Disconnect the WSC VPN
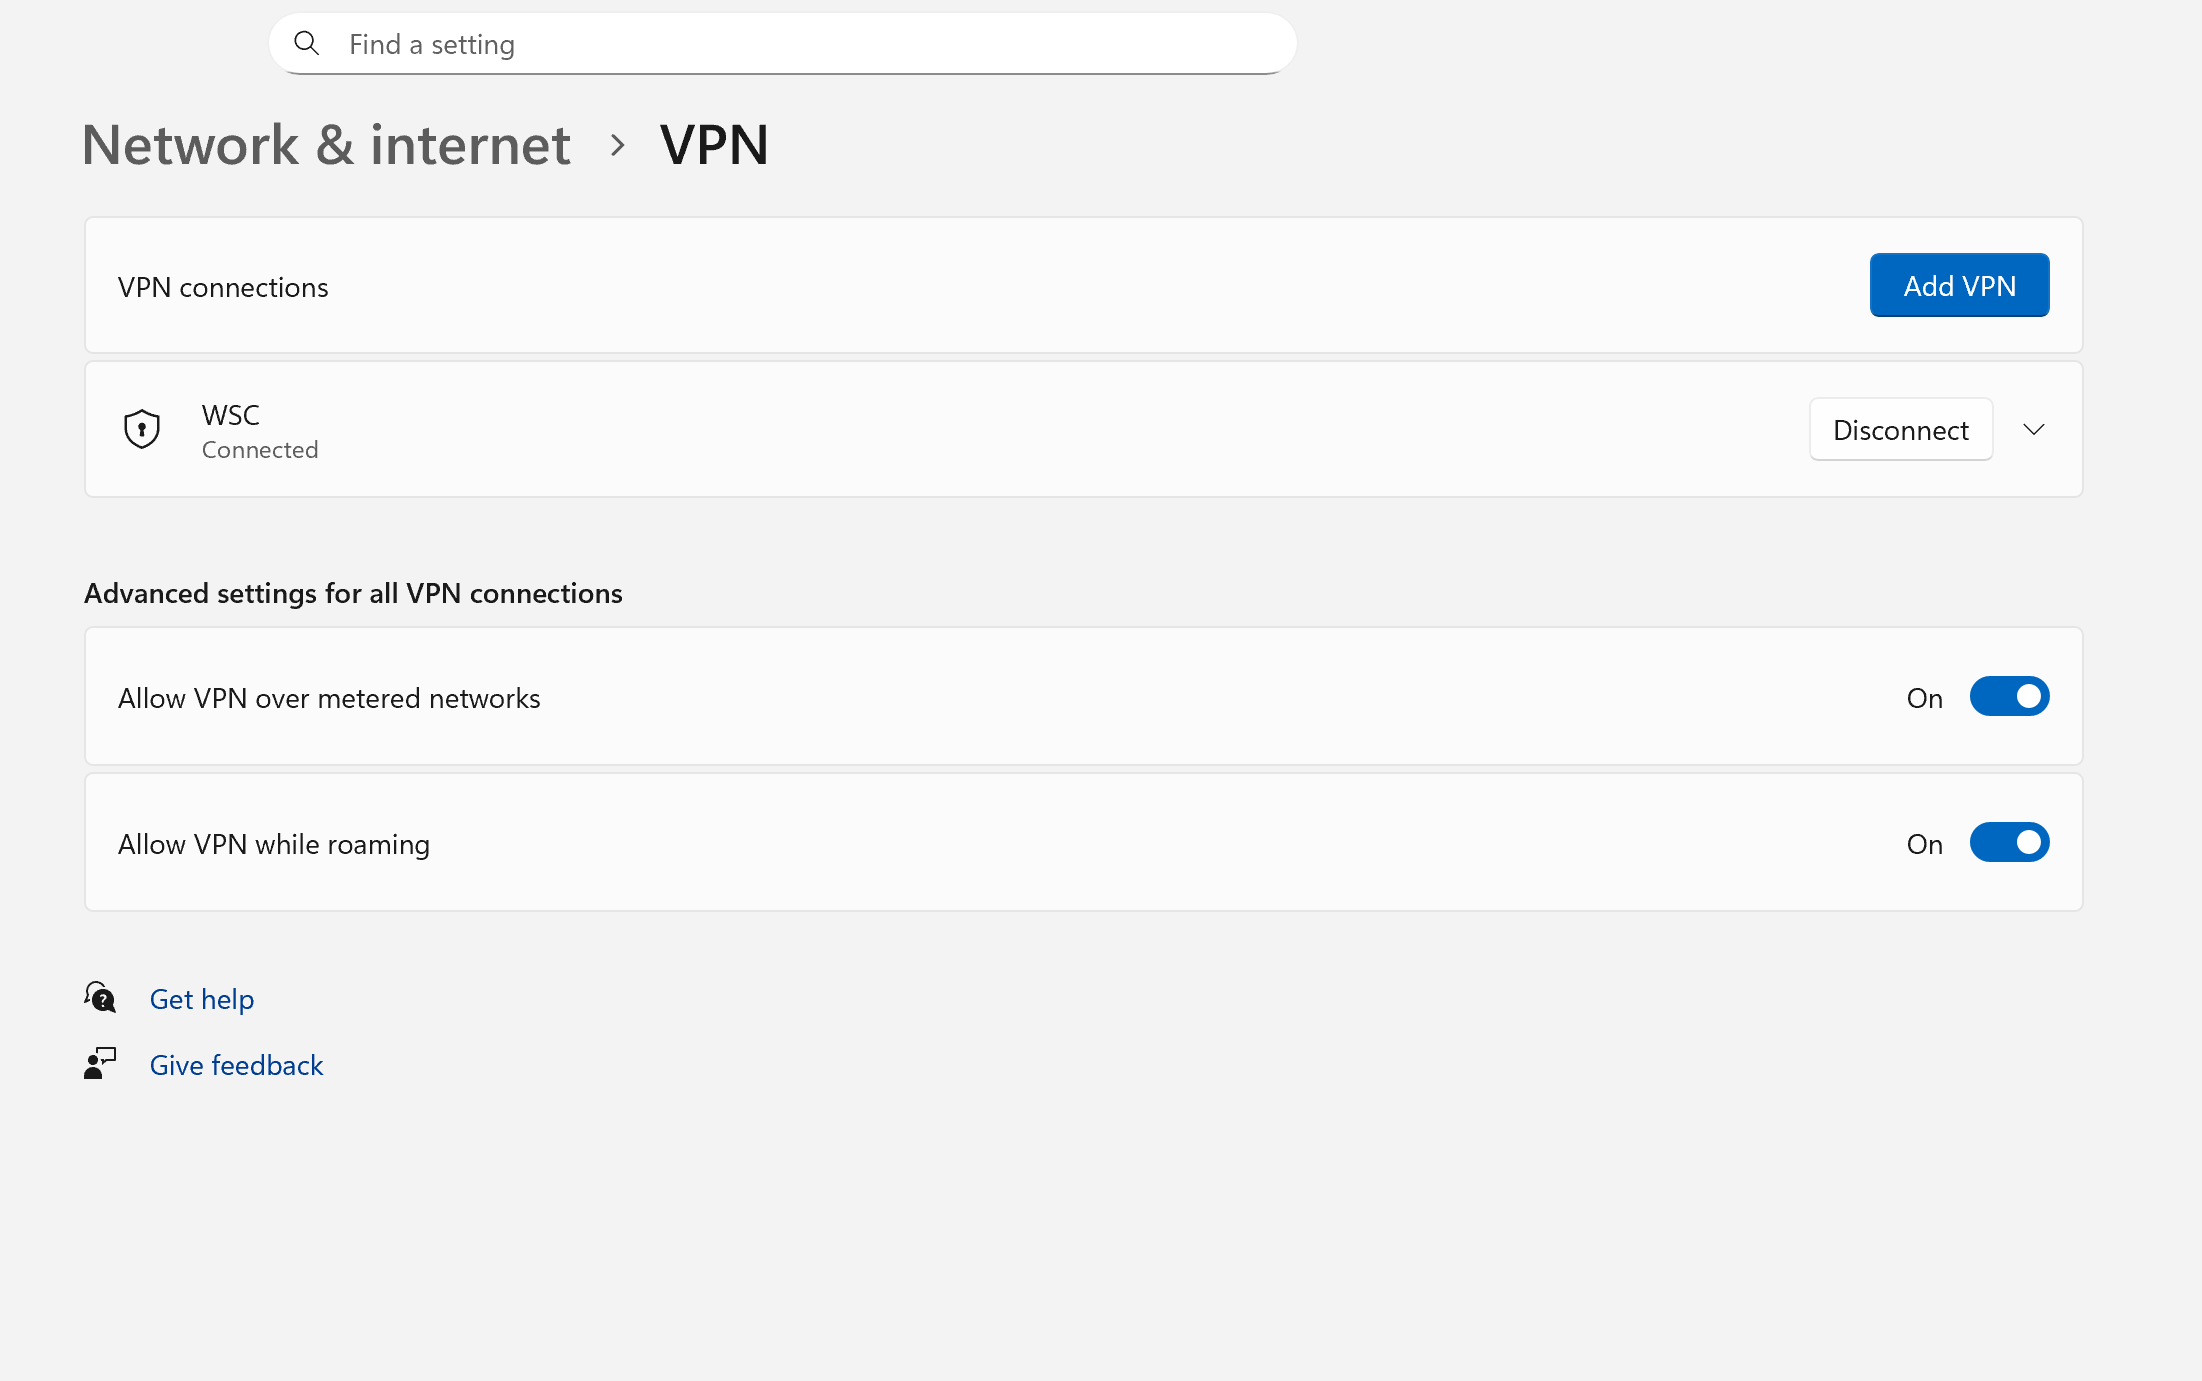Image resolution: width=2202 pixels, height=1381 pixels. tap(1900, 430)
